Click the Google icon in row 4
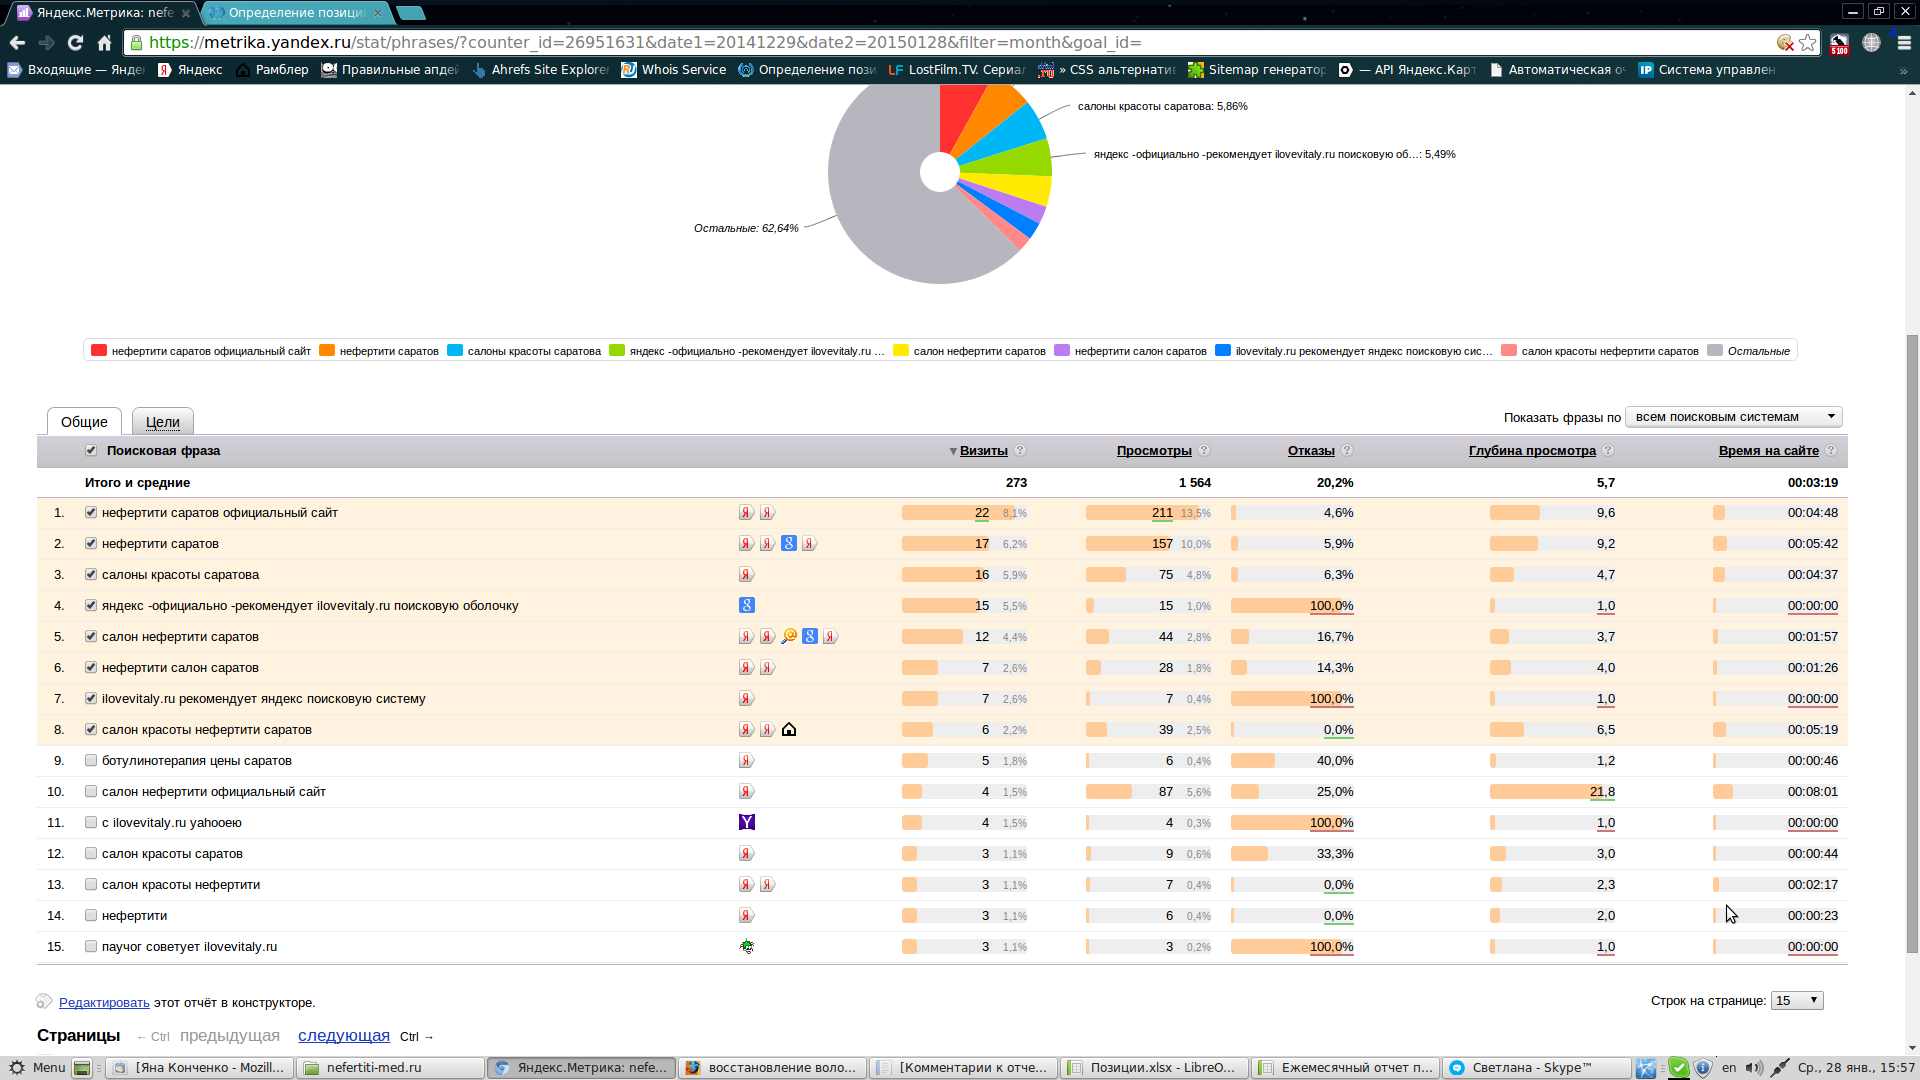The width and height of the screenshot is (1920, 1080). pos(747,605)
